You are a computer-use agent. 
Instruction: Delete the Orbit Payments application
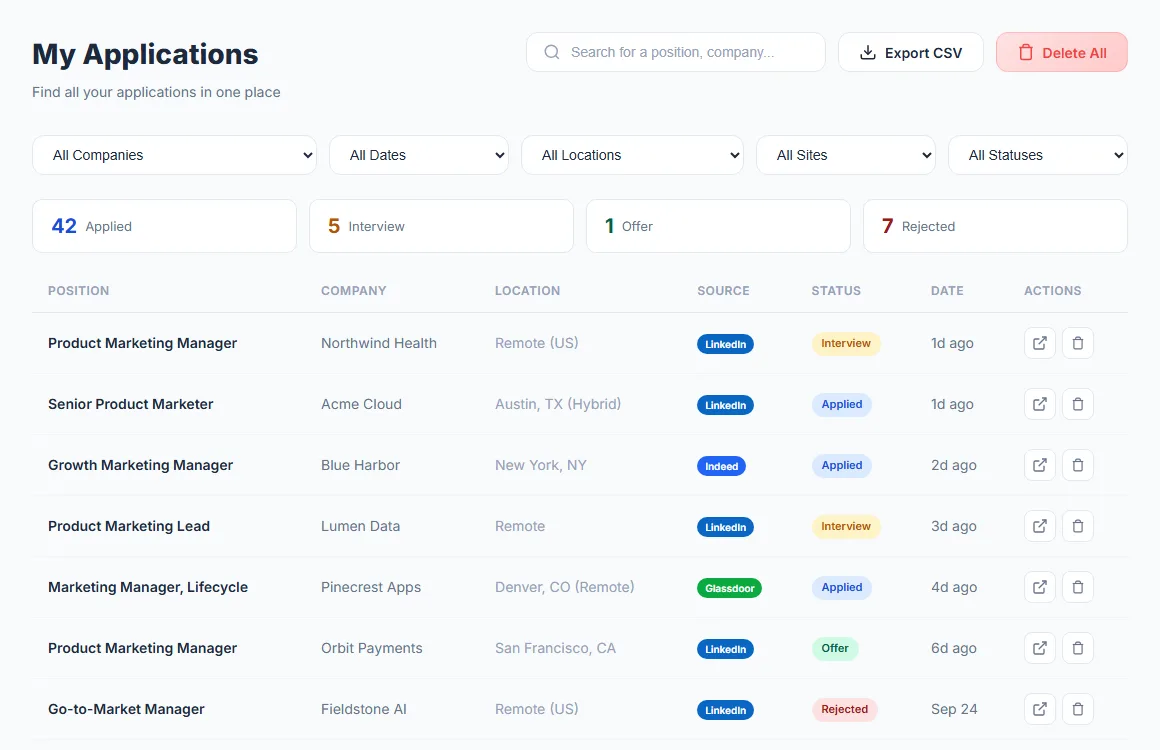[x=1078, y=648]
